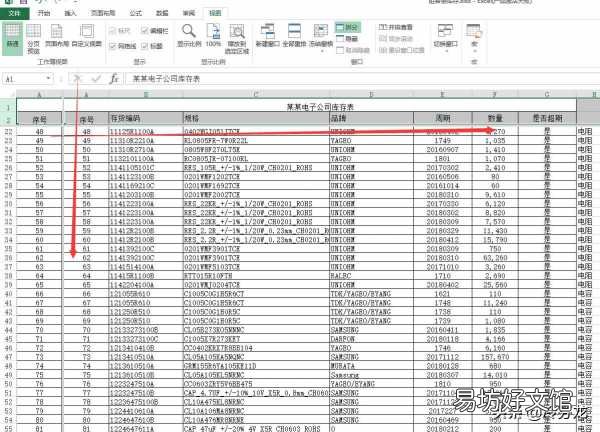The image size is (600, 432).
Task: Hide (隐藏) the current window
Action: [x=347, y=39]
